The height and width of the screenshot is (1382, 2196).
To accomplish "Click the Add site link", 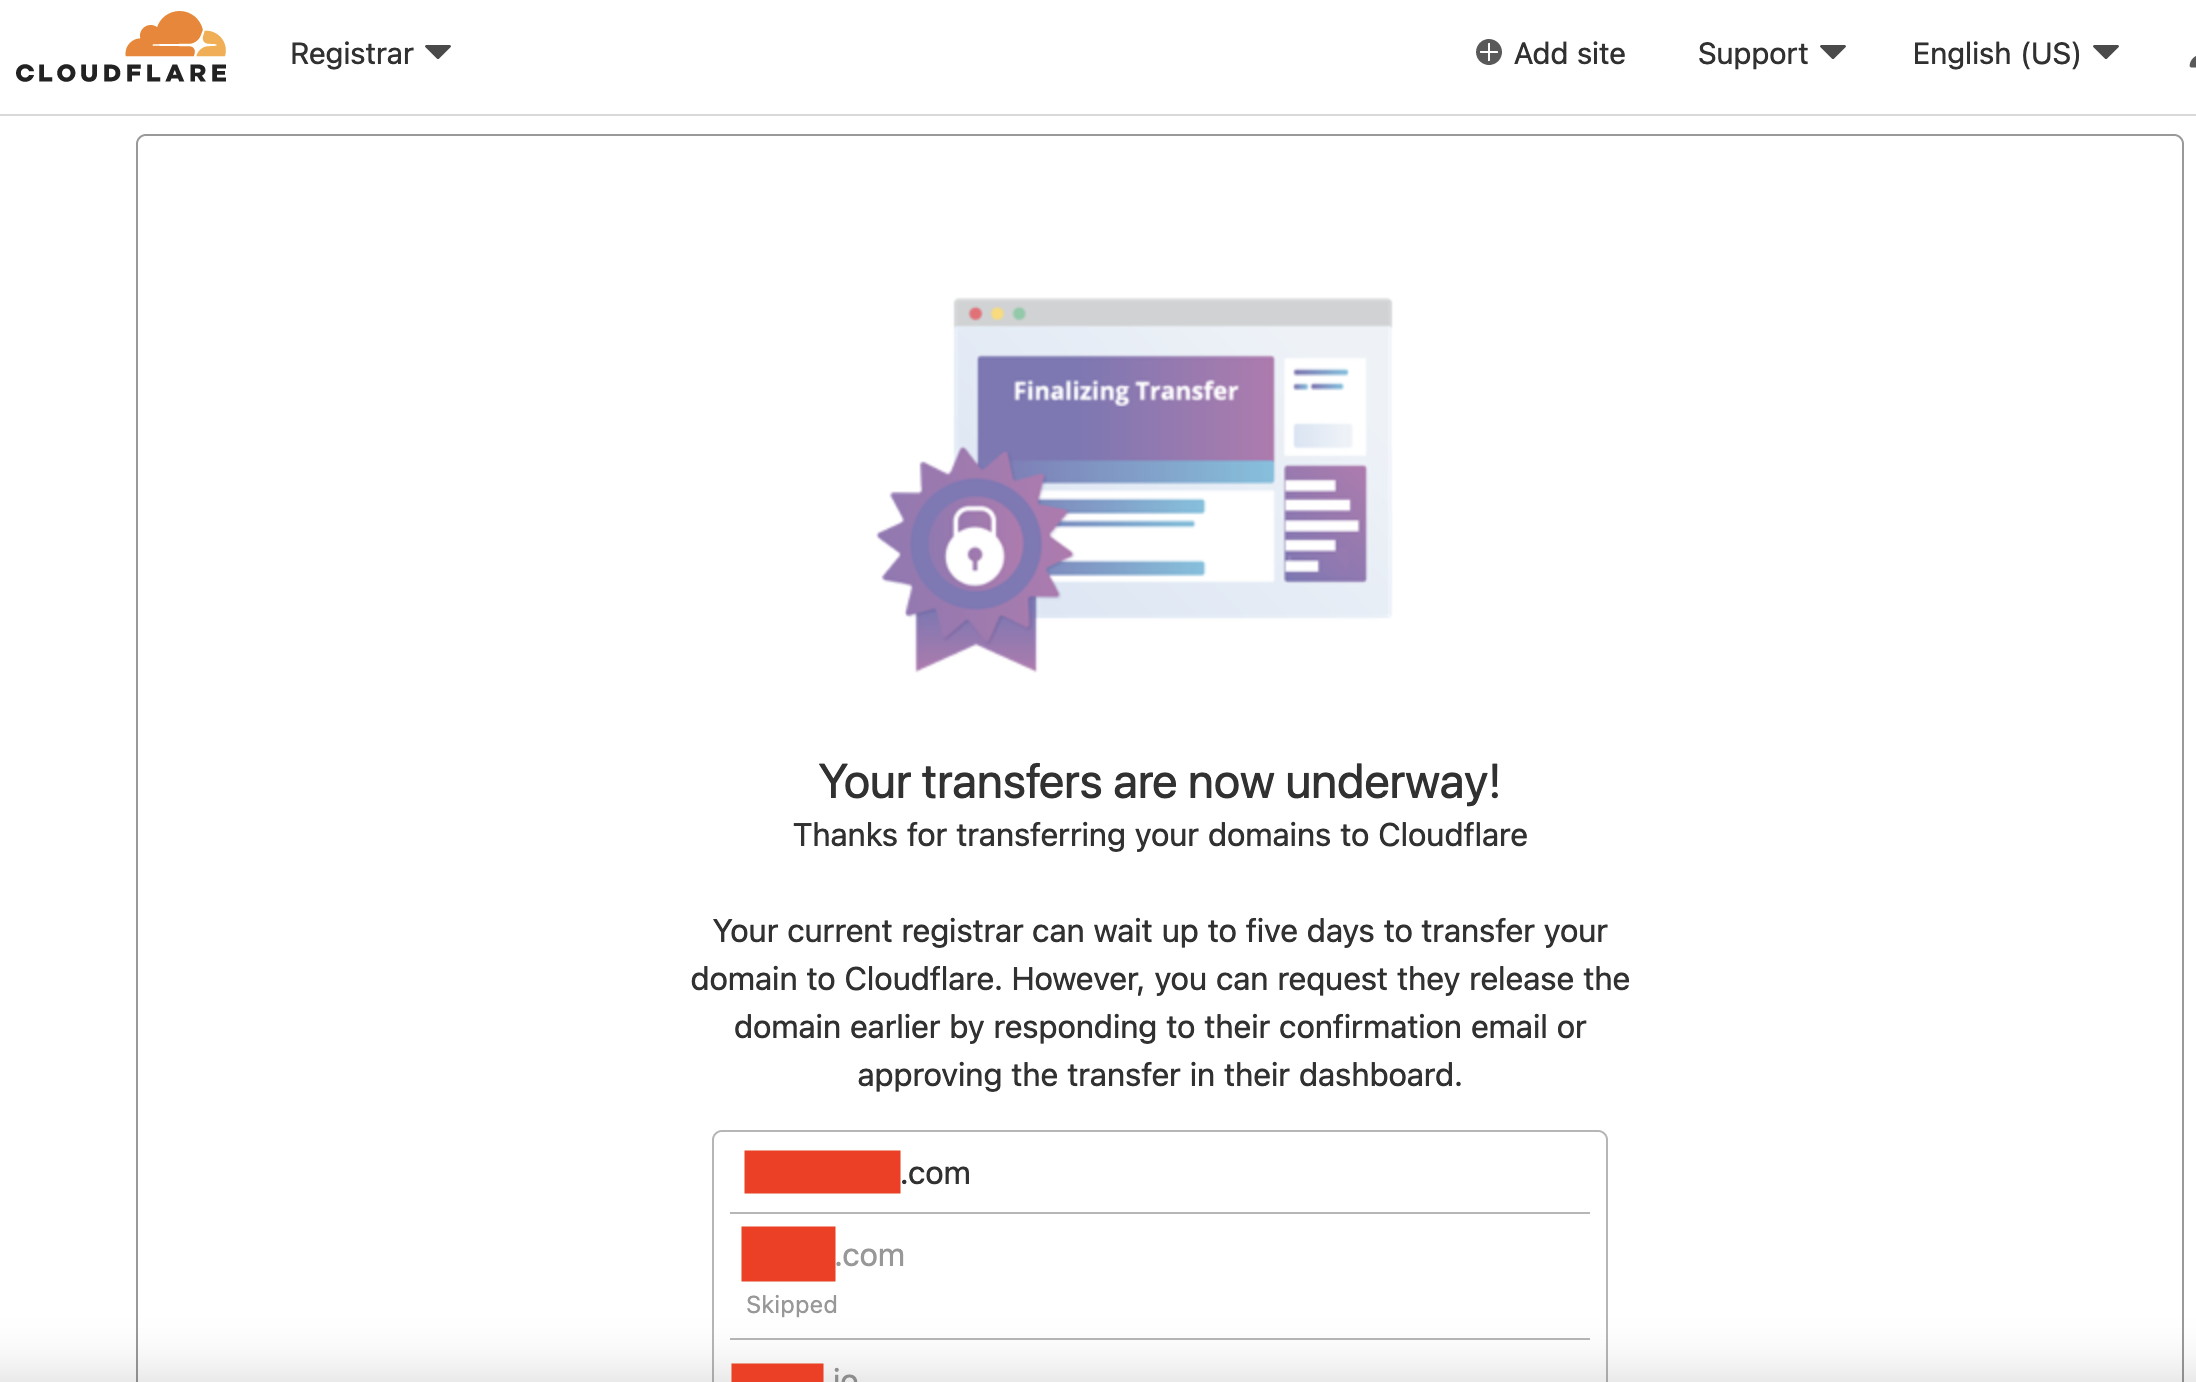I will pos(1550,53).
